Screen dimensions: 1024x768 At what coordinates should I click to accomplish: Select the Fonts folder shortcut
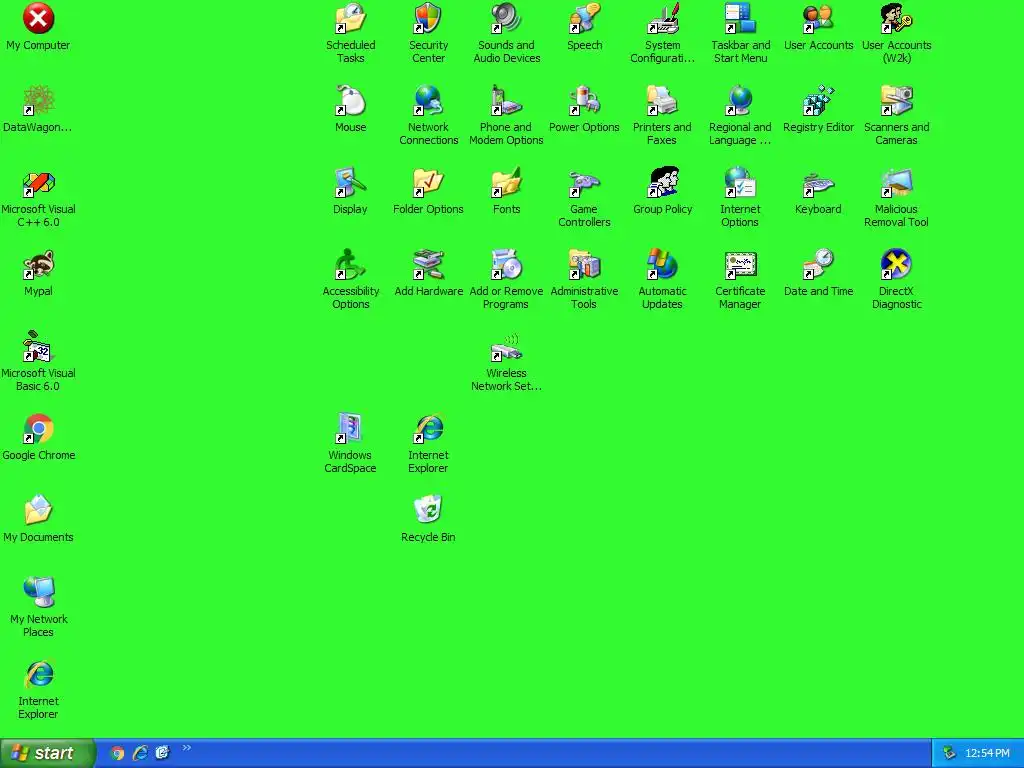coord(506,184)
